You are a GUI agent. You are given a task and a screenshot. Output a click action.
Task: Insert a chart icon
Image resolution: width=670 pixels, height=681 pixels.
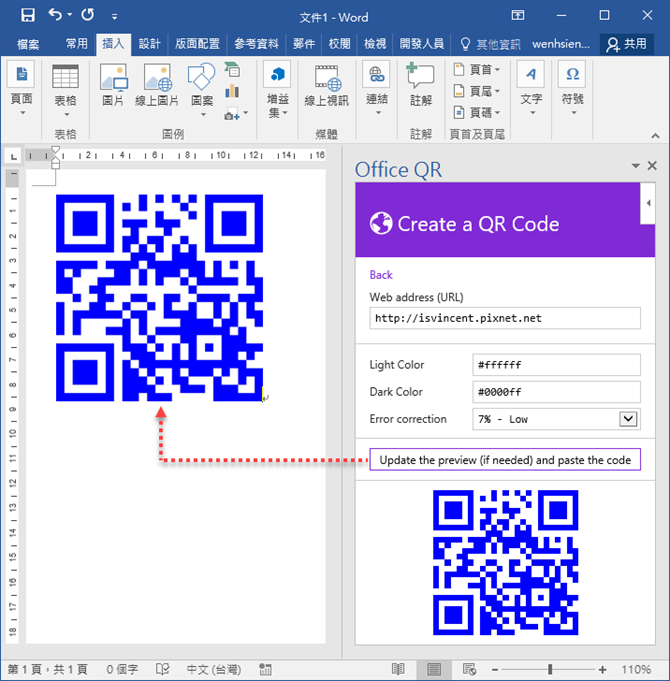click(232, 91)
